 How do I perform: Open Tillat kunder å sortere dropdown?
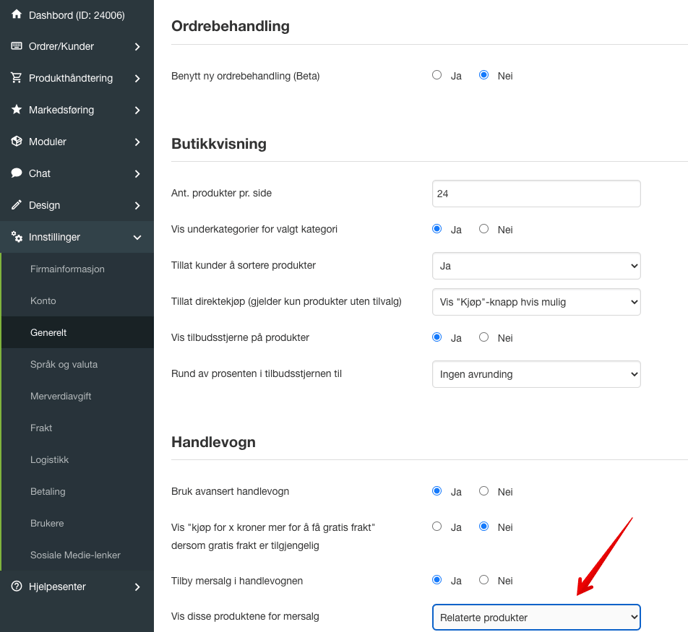tap(536, 266)
